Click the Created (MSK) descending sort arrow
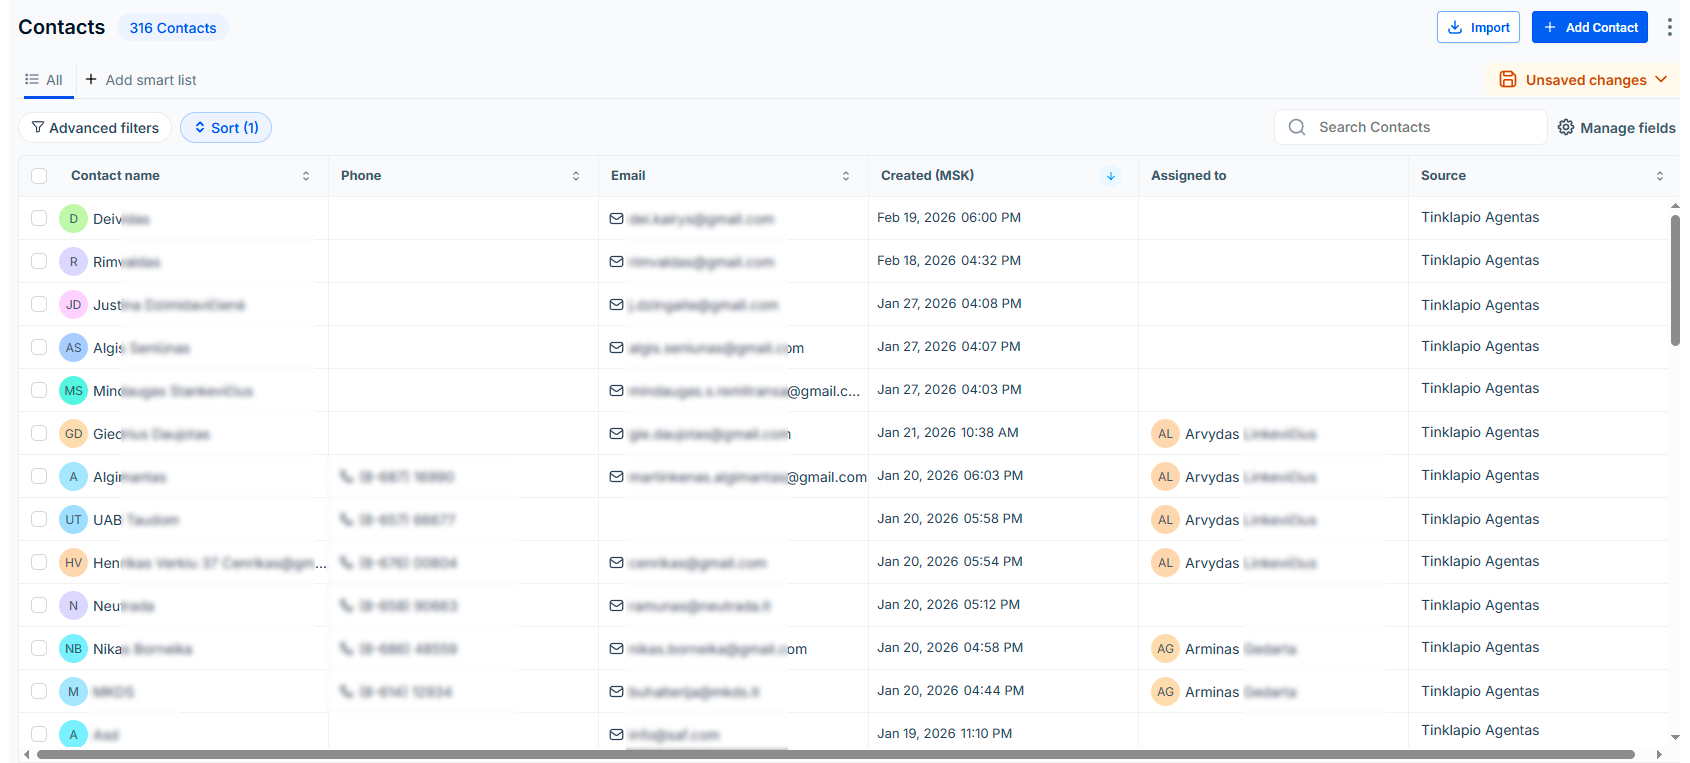The image size is (1690, 763). click(1111, 176)
